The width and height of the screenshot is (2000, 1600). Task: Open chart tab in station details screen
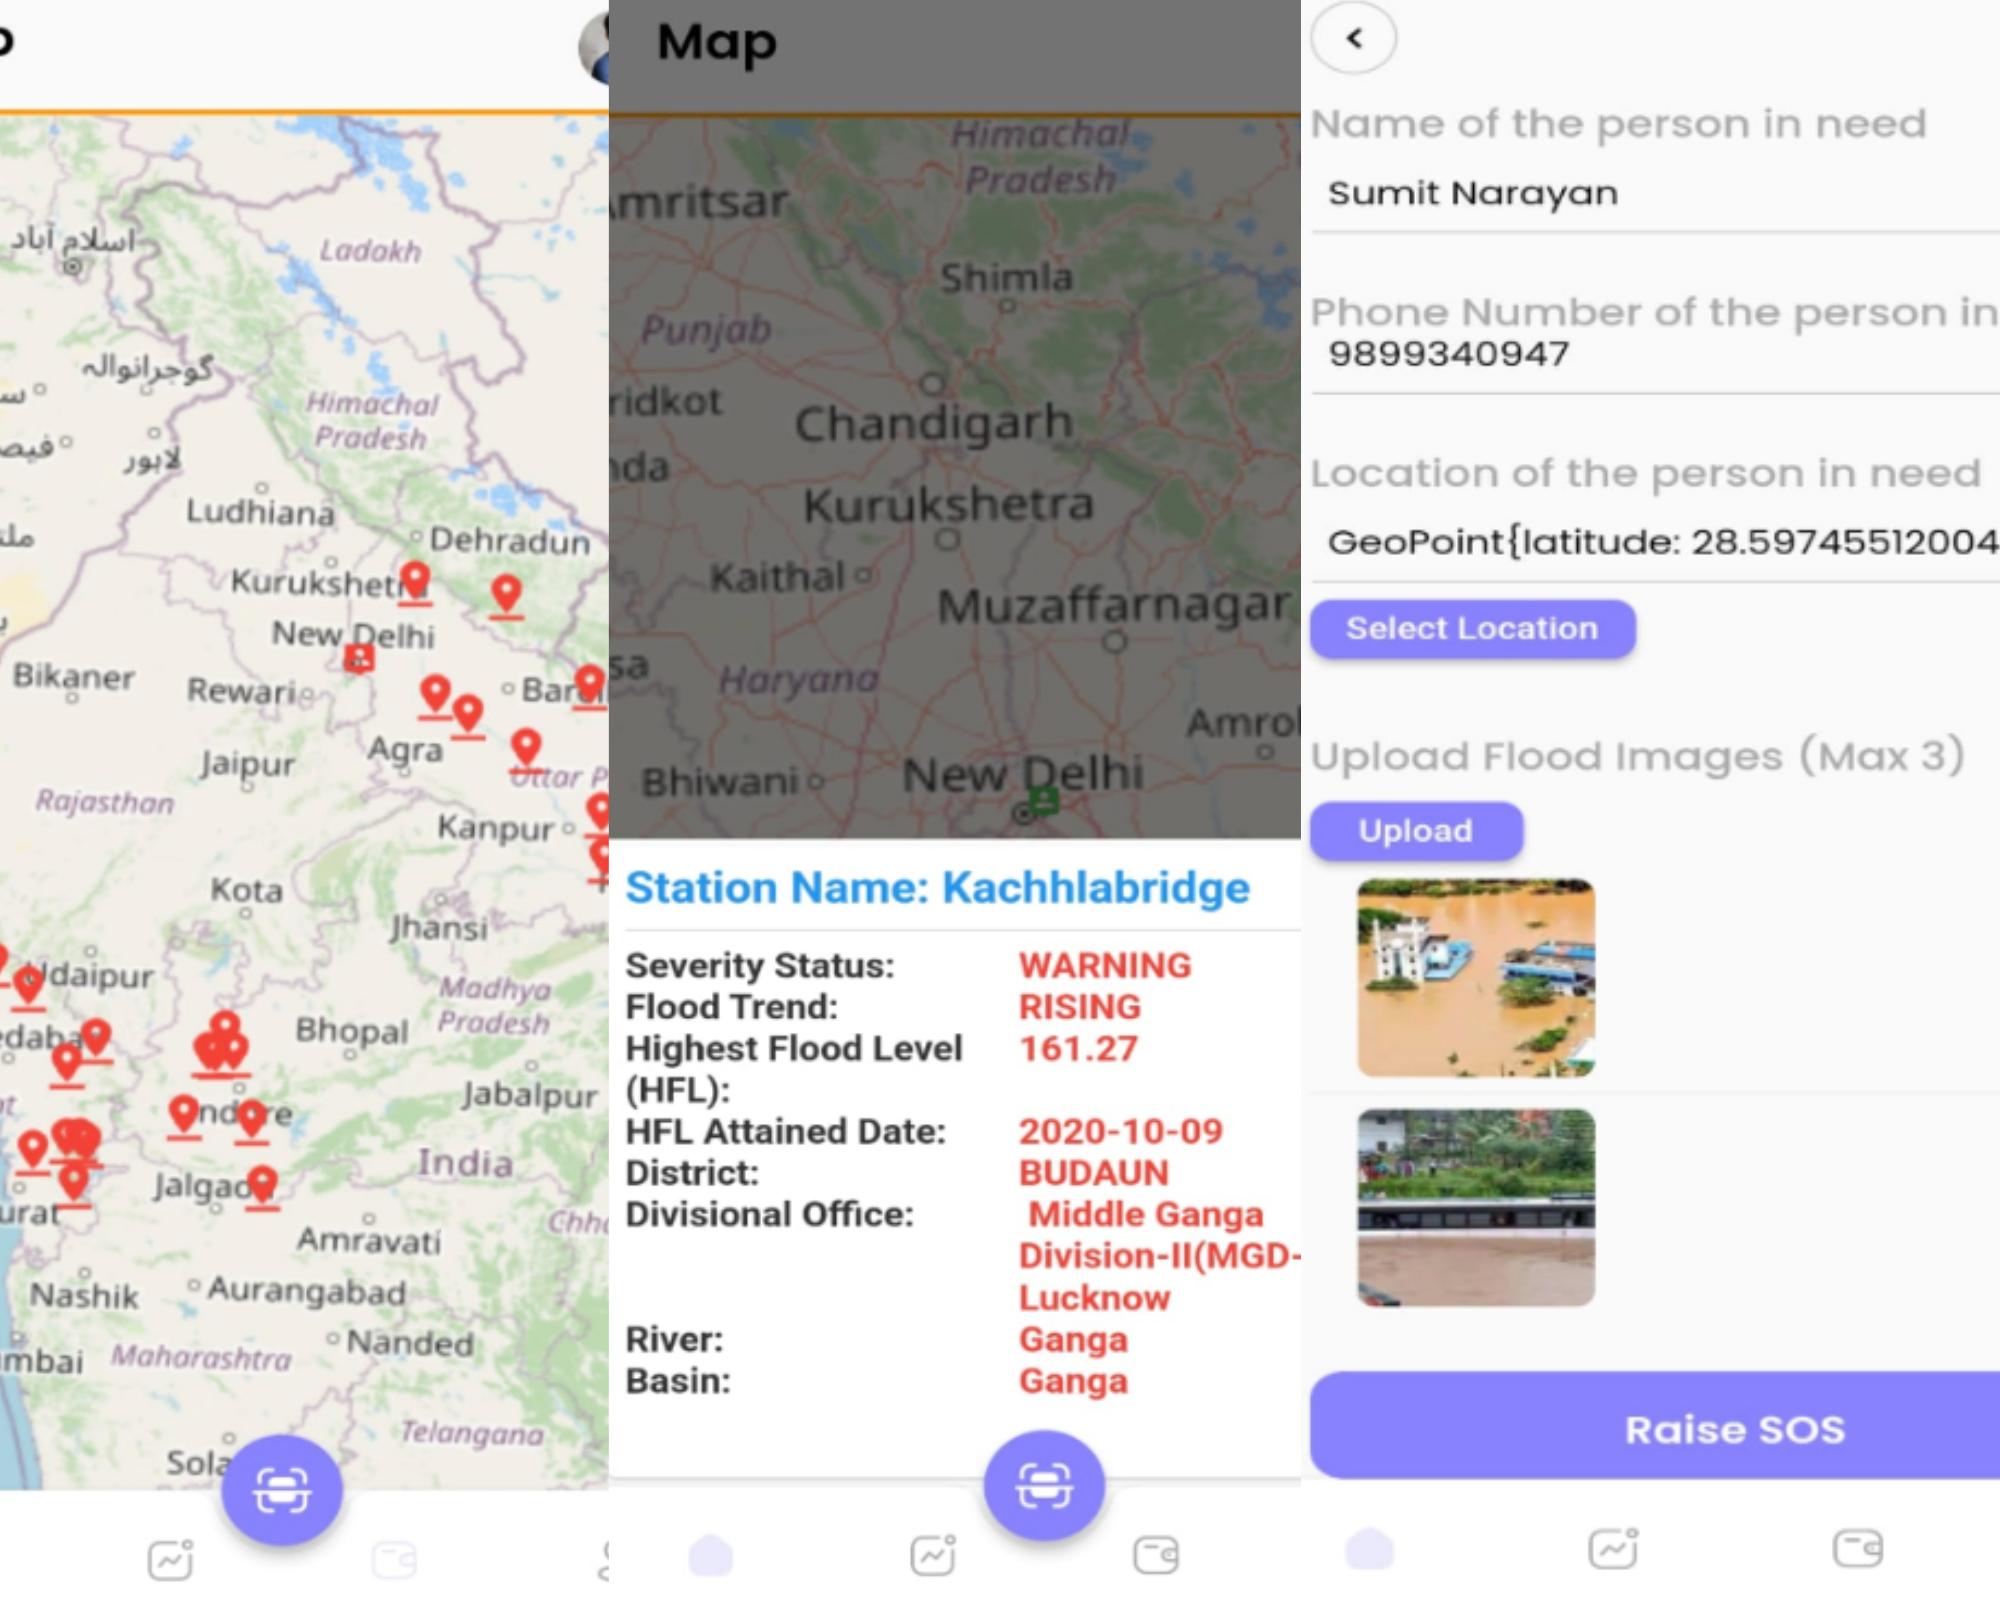[932, 1555]
